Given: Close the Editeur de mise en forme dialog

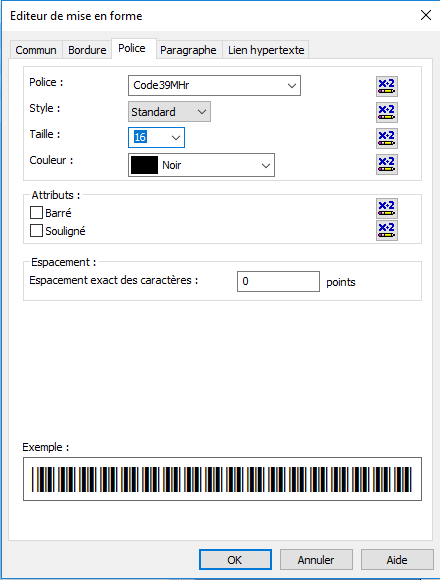Looking at the screenshot, I should click(x=426, y=15).
